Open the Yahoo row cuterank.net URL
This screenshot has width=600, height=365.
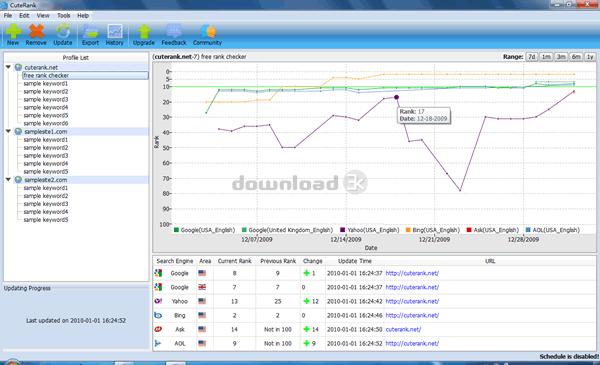[x=412, y=301]
